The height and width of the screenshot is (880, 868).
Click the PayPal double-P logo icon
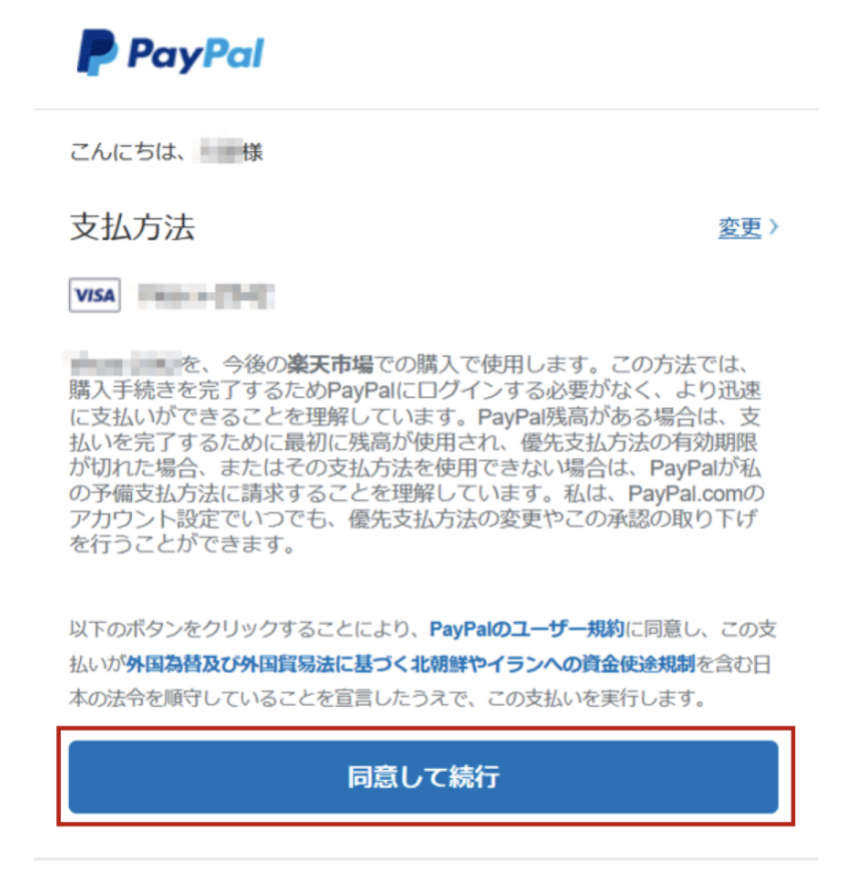97,52
